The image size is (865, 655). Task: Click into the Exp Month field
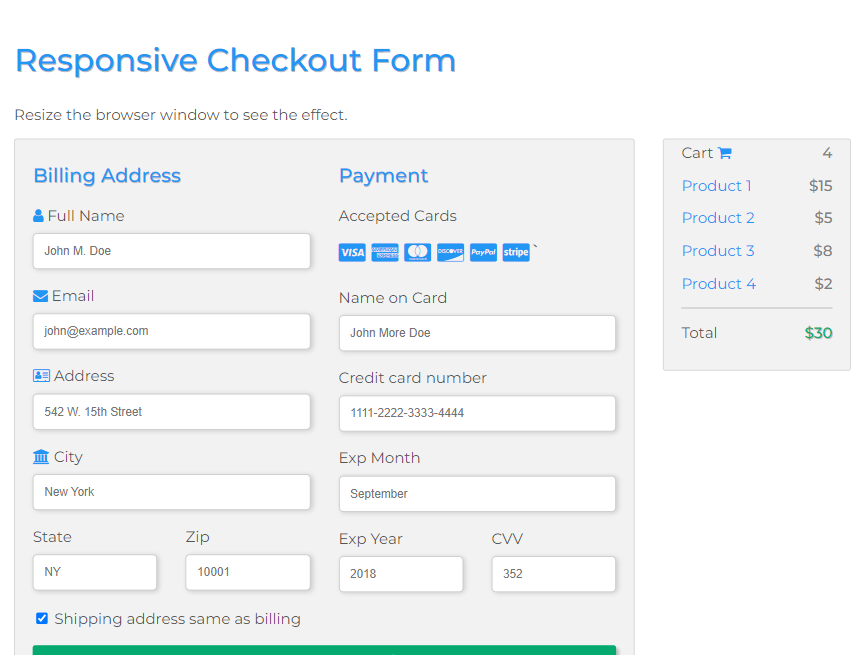pos(477,494)
